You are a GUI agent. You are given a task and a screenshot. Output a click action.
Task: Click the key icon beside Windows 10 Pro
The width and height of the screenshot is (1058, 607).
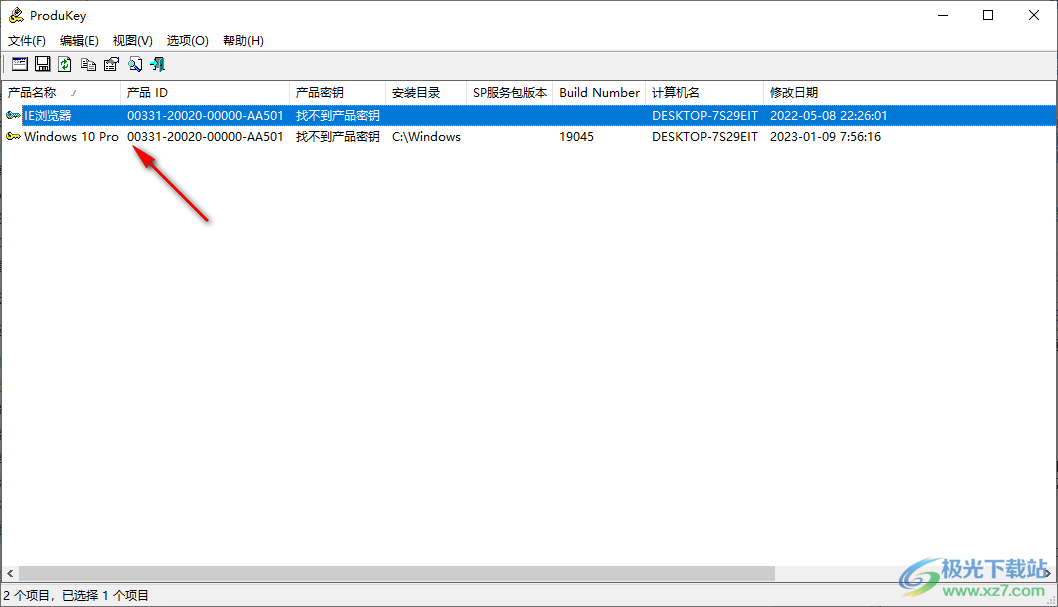point(13,136)
